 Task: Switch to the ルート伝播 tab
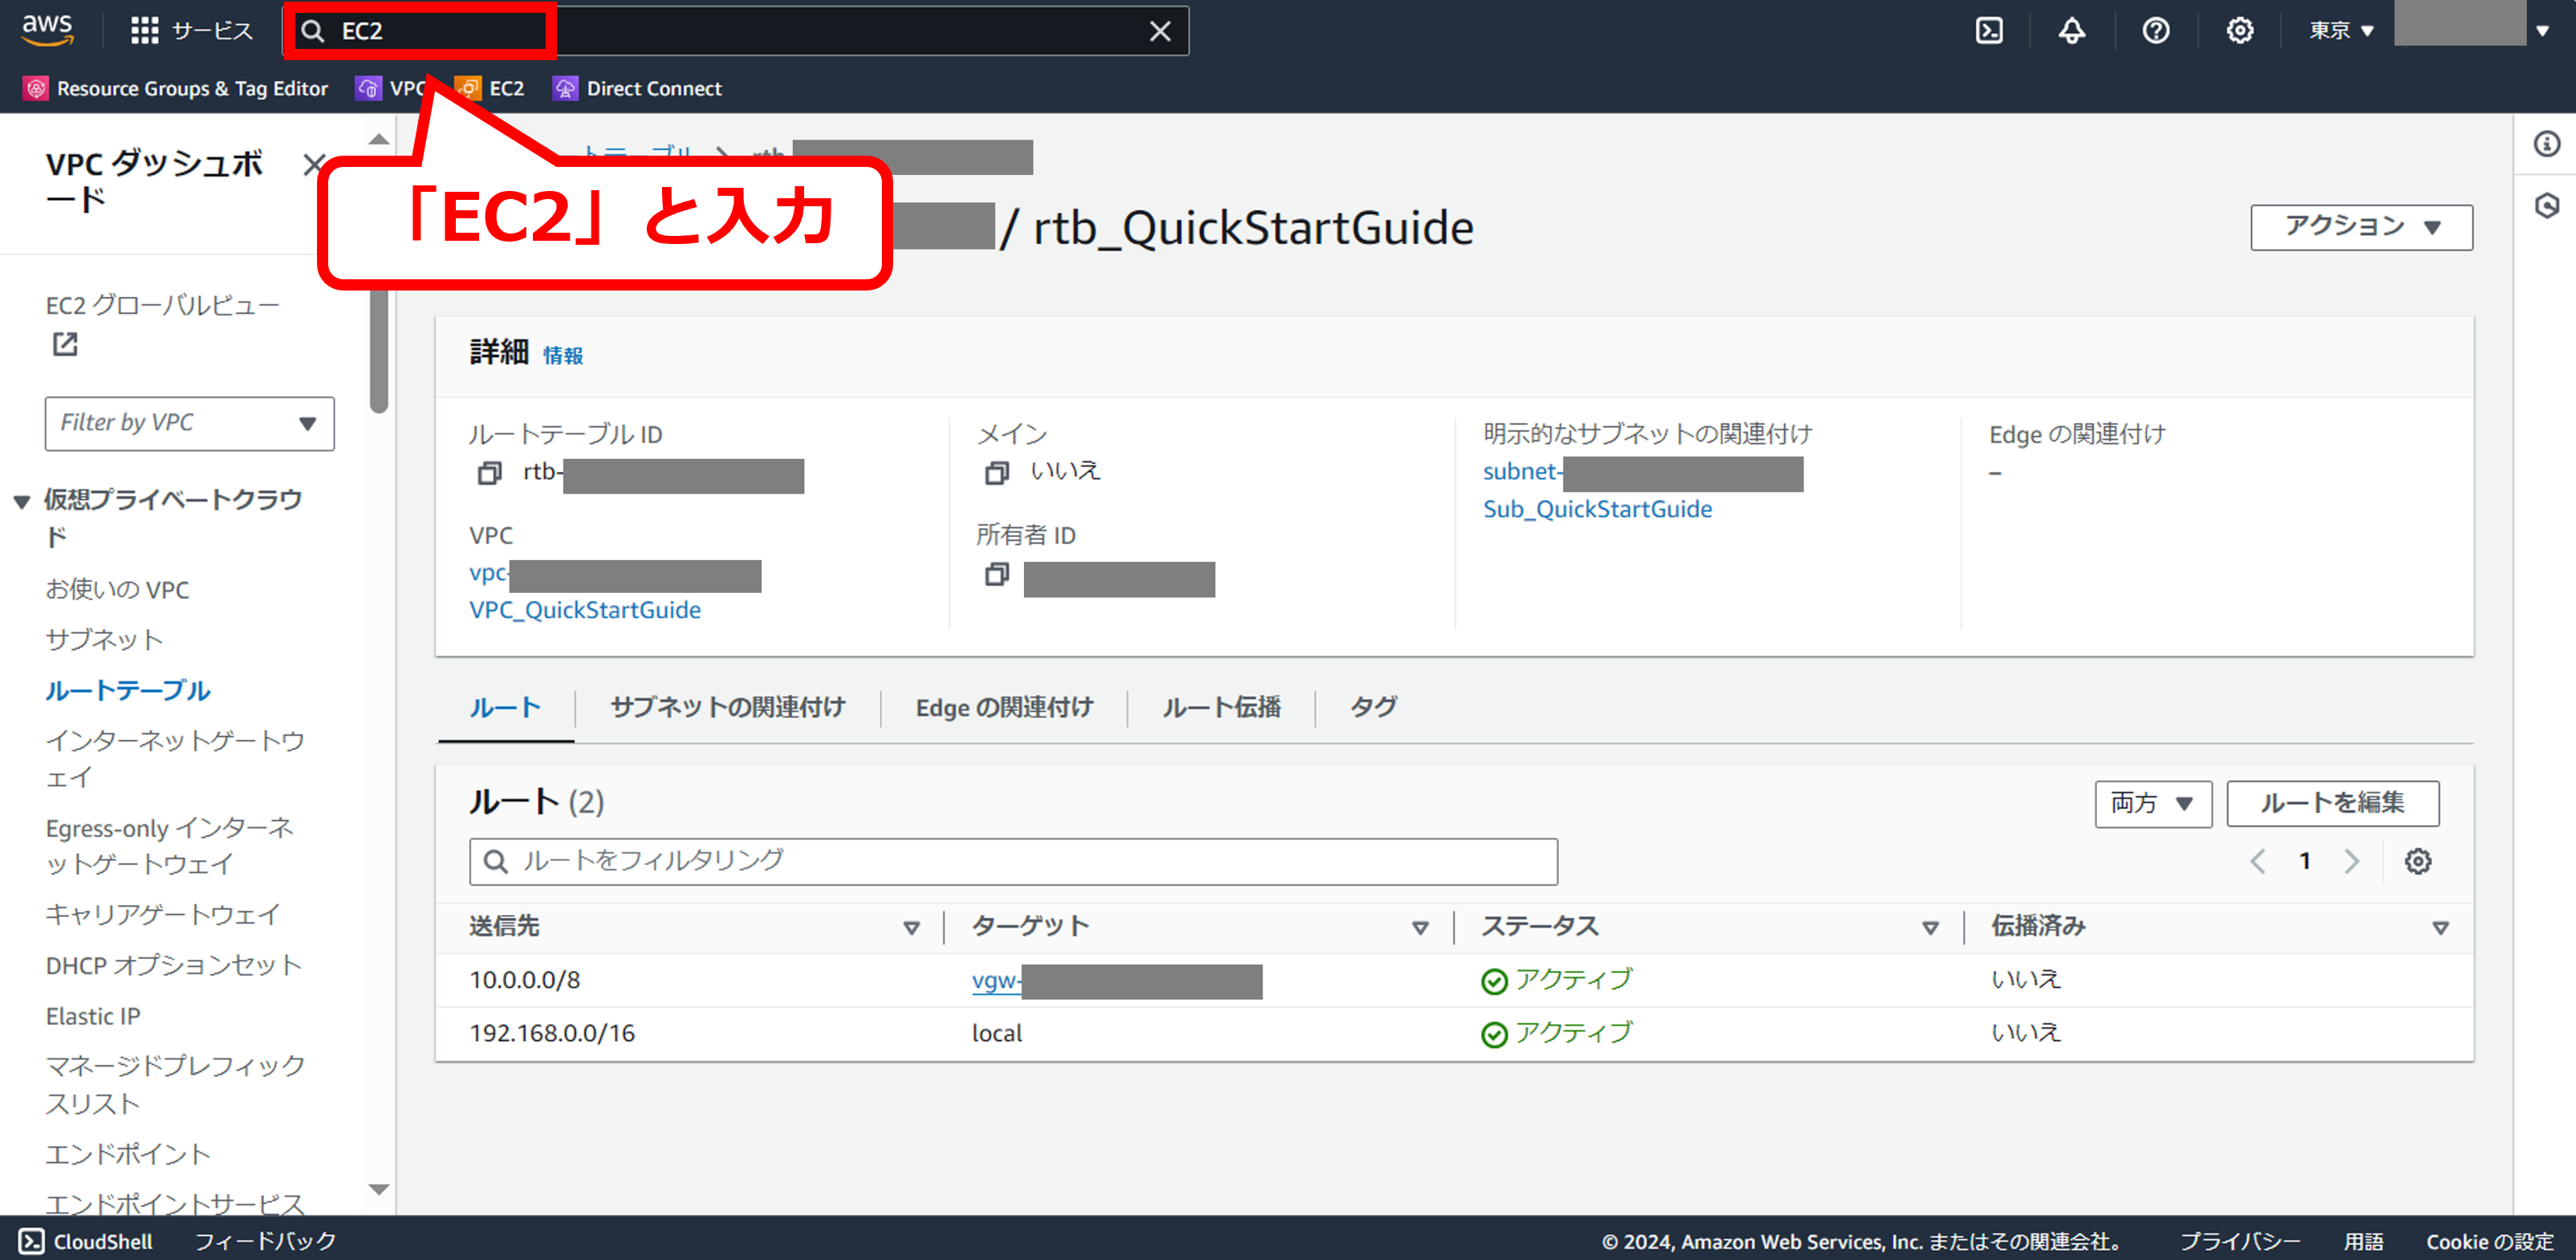1221,708
